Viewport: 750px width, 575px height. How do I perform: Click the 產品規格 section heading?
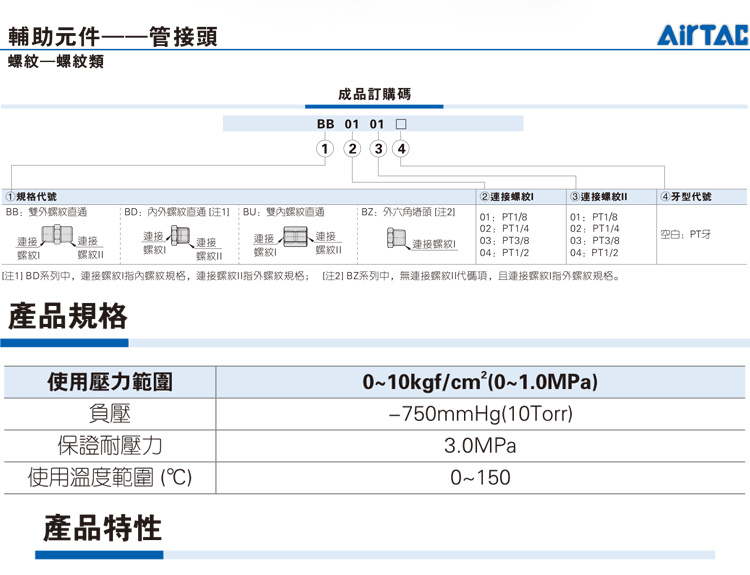pyautogui.click(x=68, y=317)
